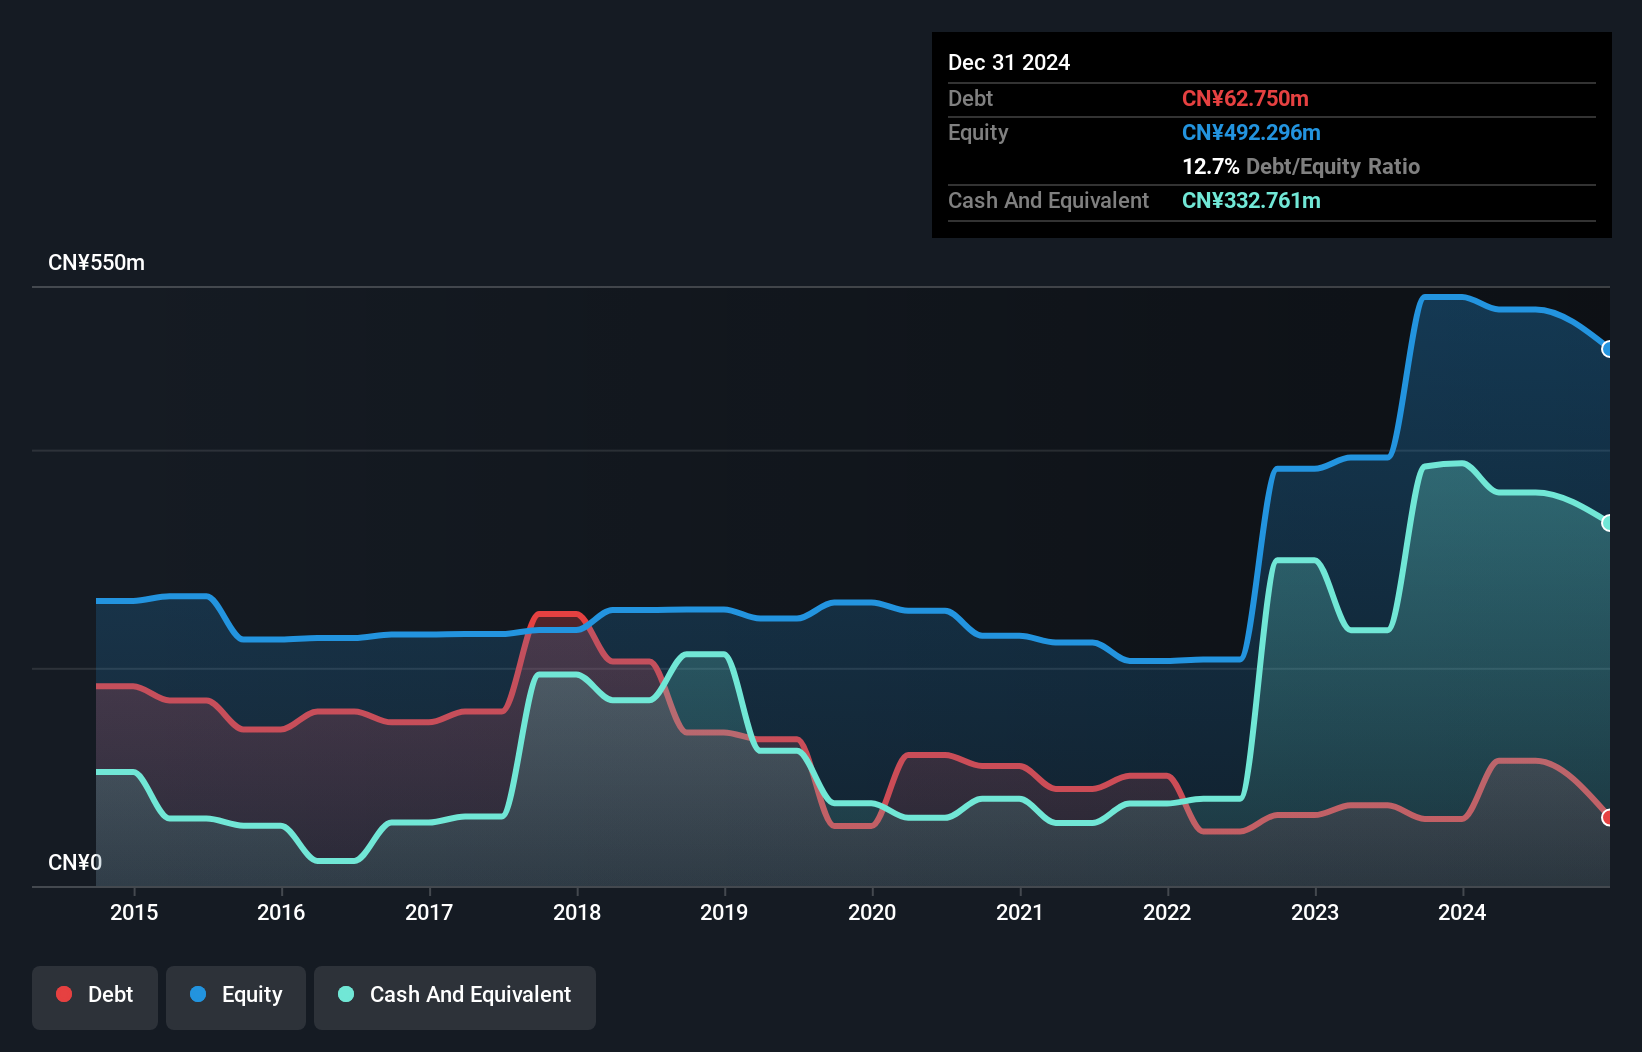This screenshot has width=1642, height=1052.
Task: Click the CN¥0 y-axis label
Action: 75,863
